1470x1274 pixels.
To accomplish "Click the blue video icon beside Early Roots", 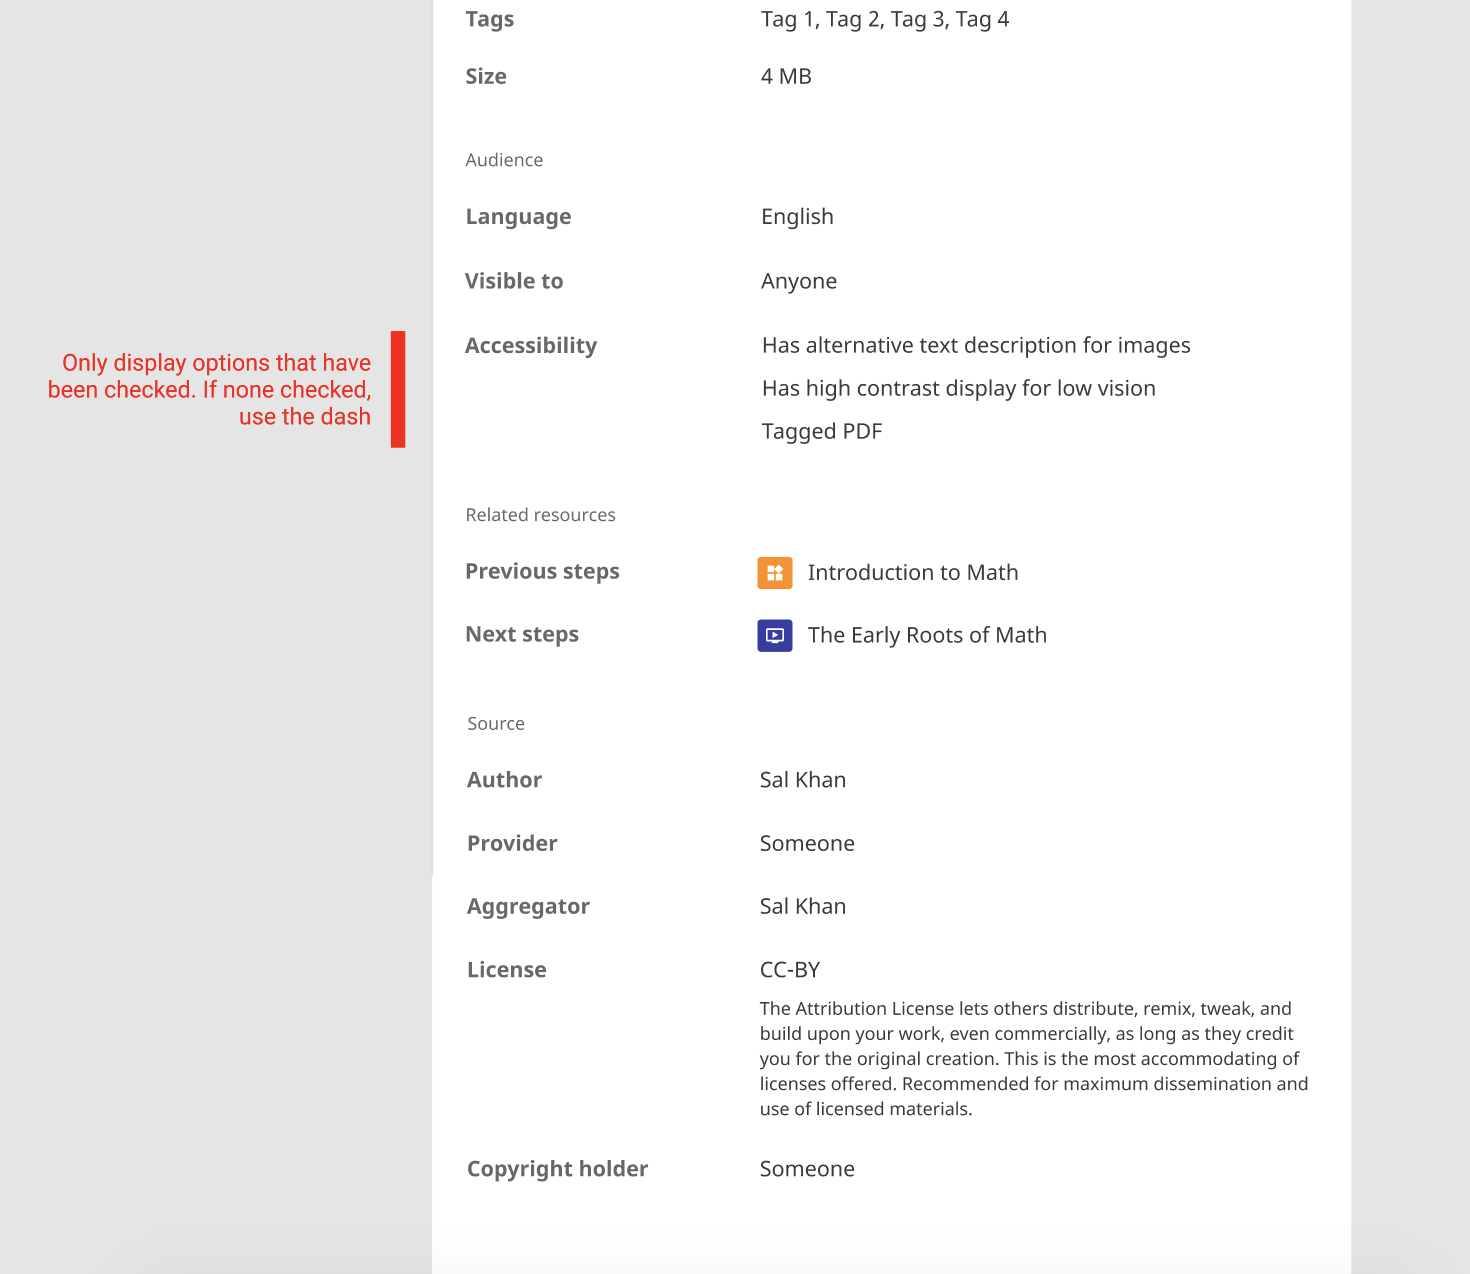I will [x=775, y=635].
